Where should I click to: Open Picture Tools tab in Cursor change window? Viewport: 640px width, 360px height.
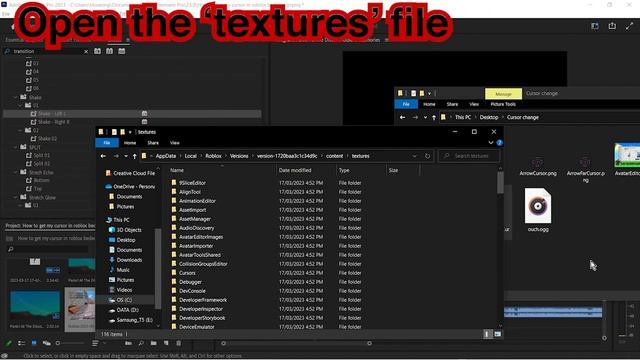503,104
